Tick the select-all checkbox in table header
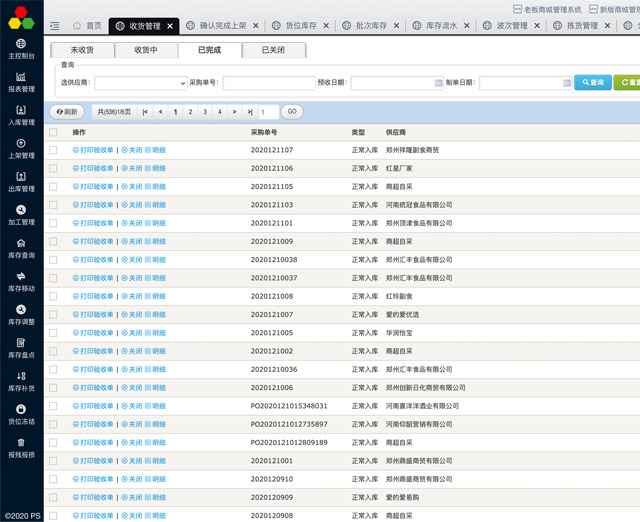This screenshot has height=522, width=640. pyautogui.click(x=53, y=132)
